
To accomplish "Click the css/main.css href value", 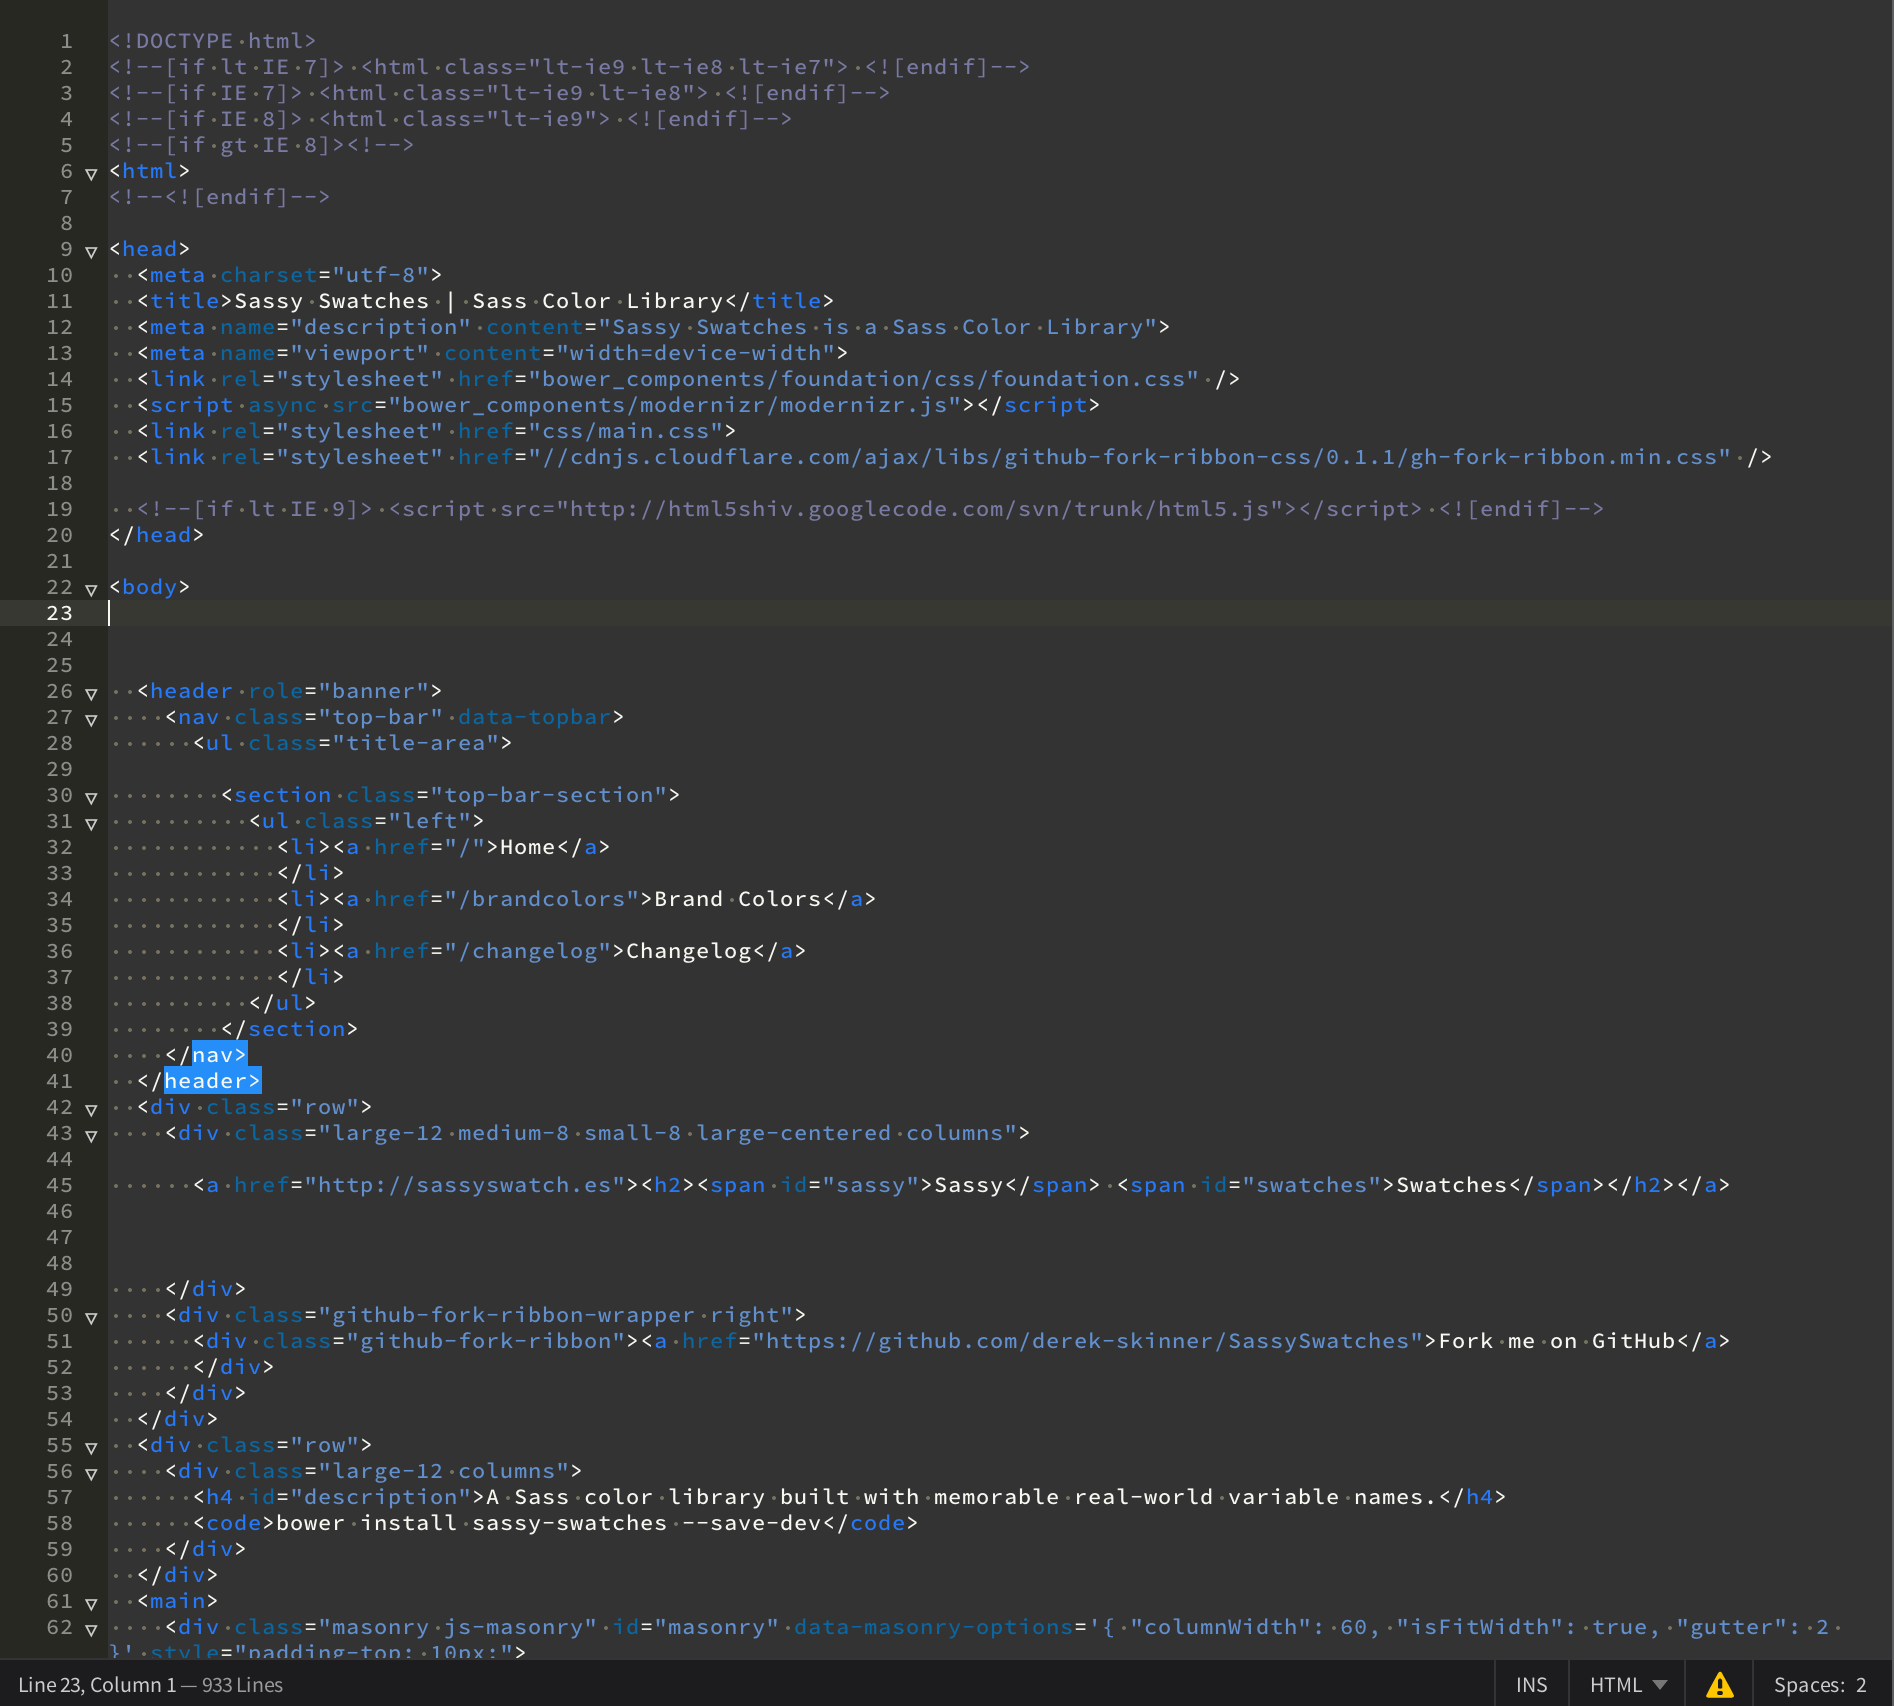I will tap(626, 431).
